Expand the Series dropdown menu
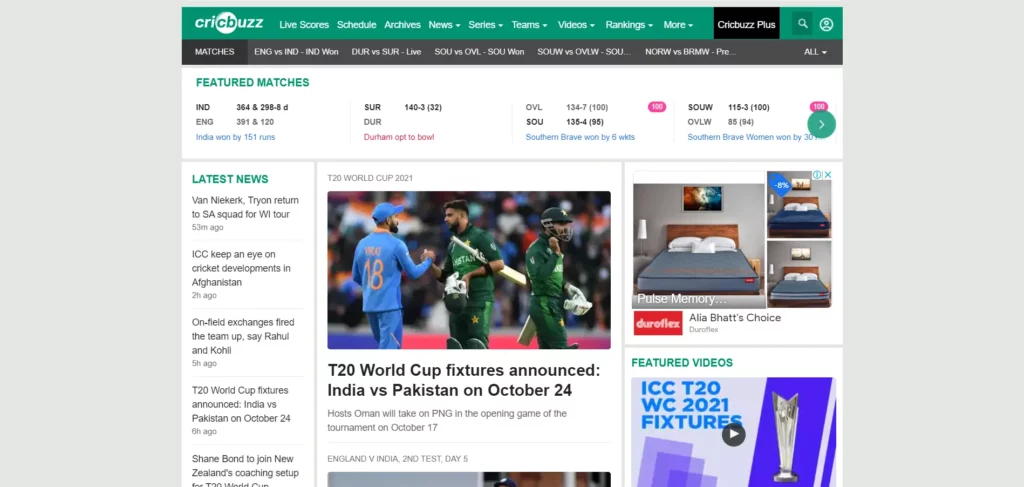The height and width of the screenshot is (487, 1024). coord(485,25)
